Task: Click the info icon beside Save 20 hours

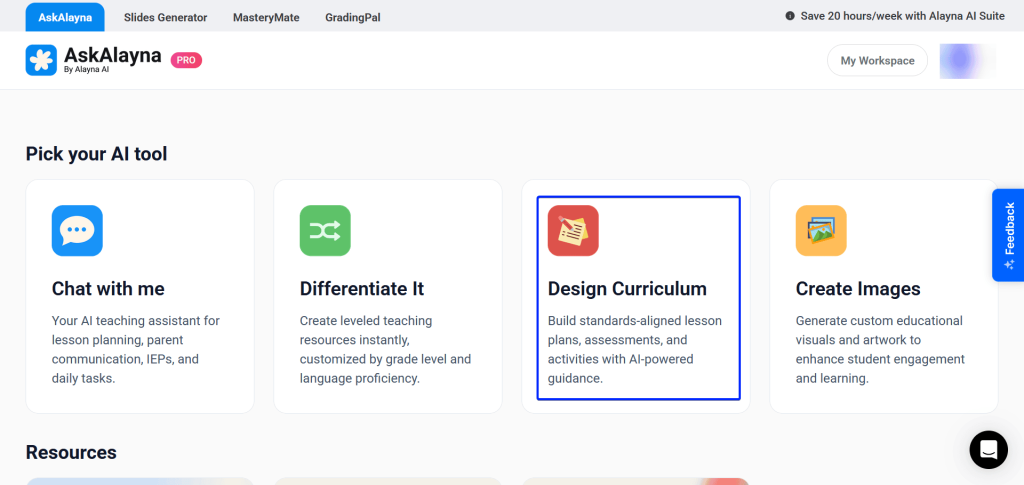Action: pos(790,17)
